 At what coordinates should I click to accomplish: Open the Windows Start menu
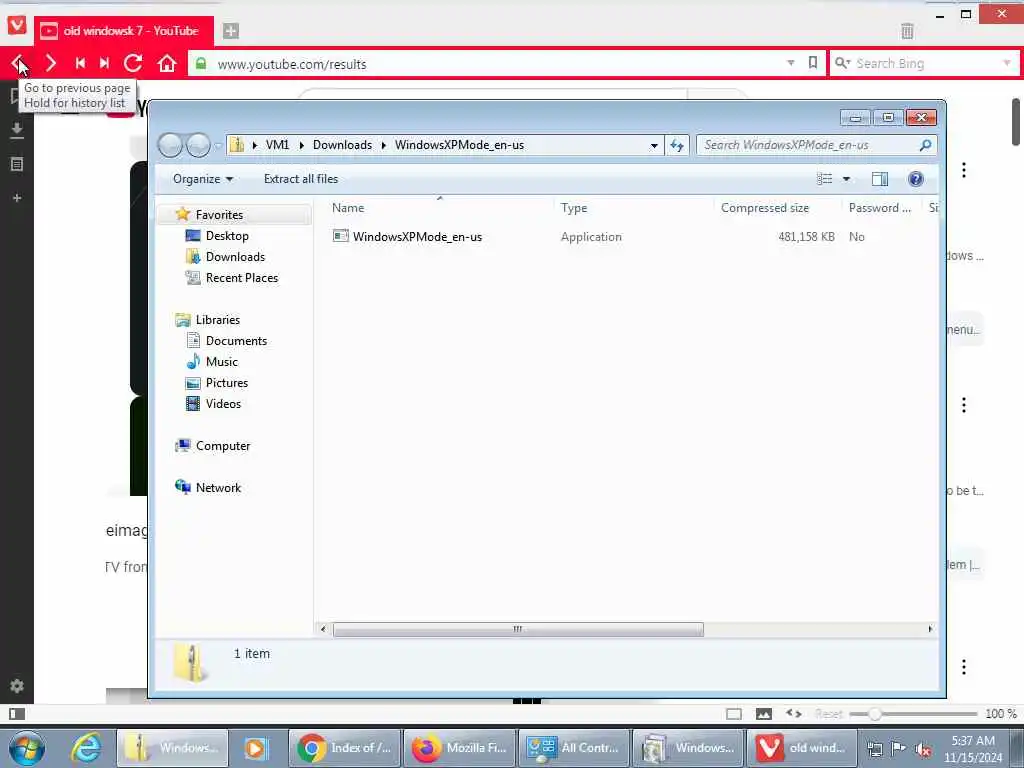[x=27, y=748]
